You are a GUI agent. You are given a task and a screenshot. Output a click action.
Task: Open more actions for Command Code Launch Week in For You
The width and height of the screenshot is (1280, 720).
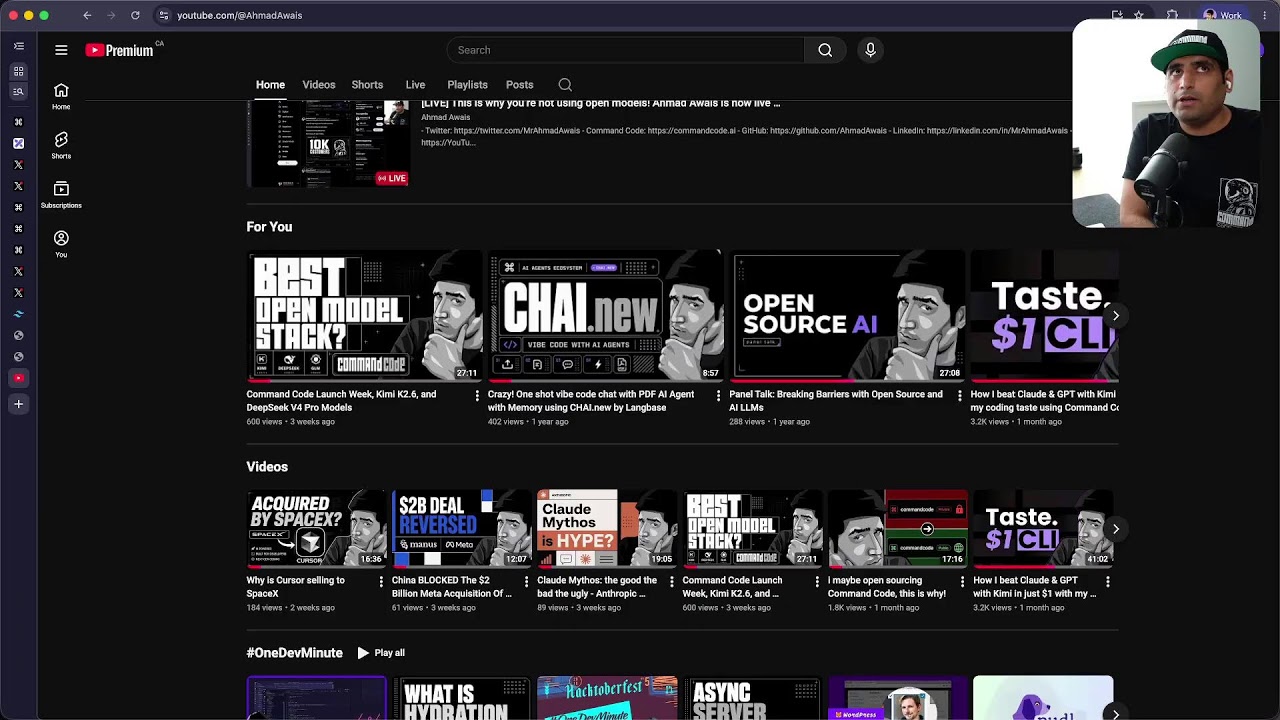click(476, 396)
